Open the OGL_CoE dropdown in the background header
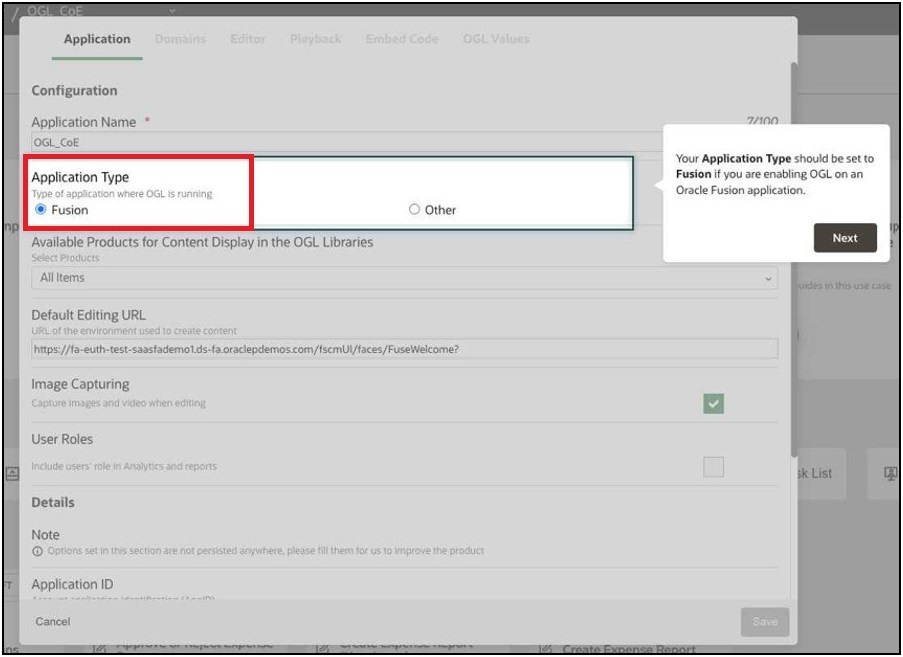The height and width of the screenshot is (657, 903). pyautogui.click(x=172, y=10)
